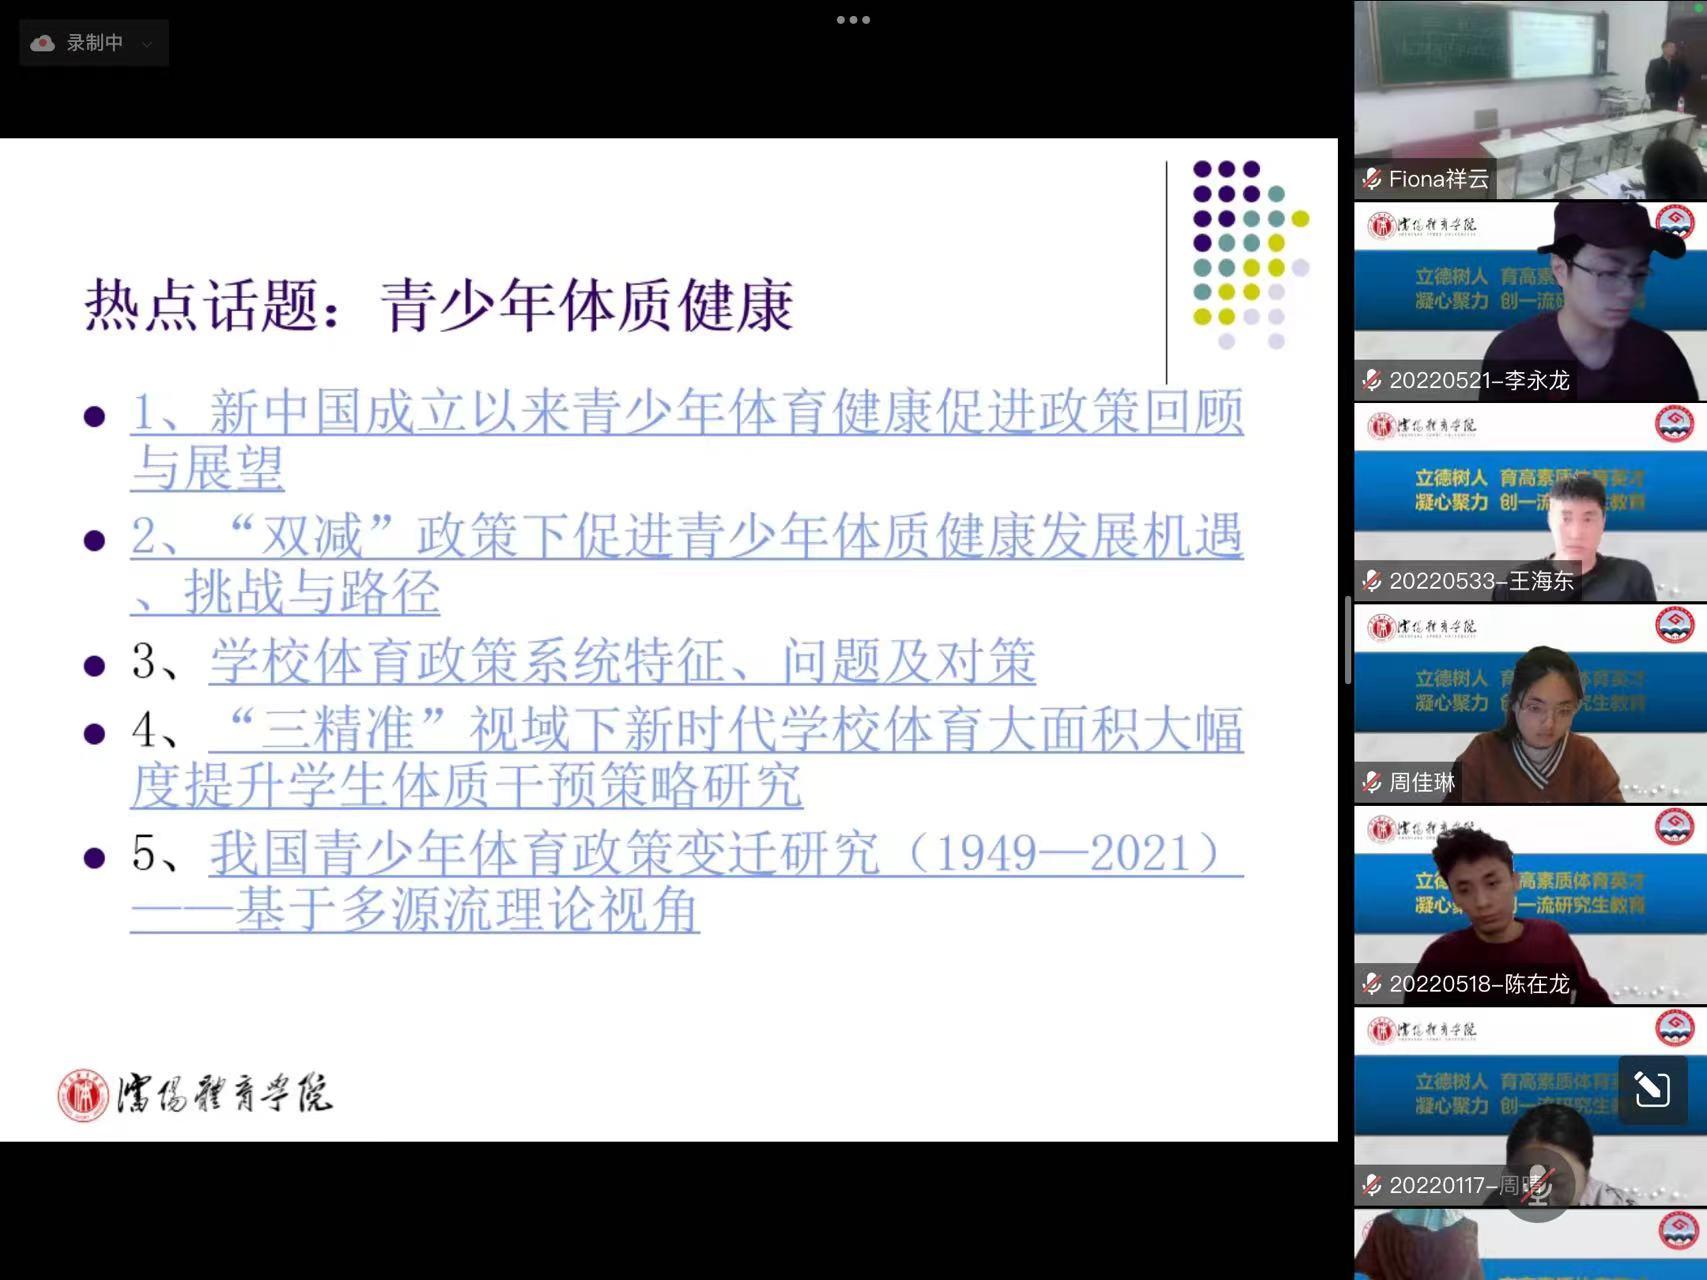
Task: Click the divider handle beside the participant strip
Action: click(1347, 640)
